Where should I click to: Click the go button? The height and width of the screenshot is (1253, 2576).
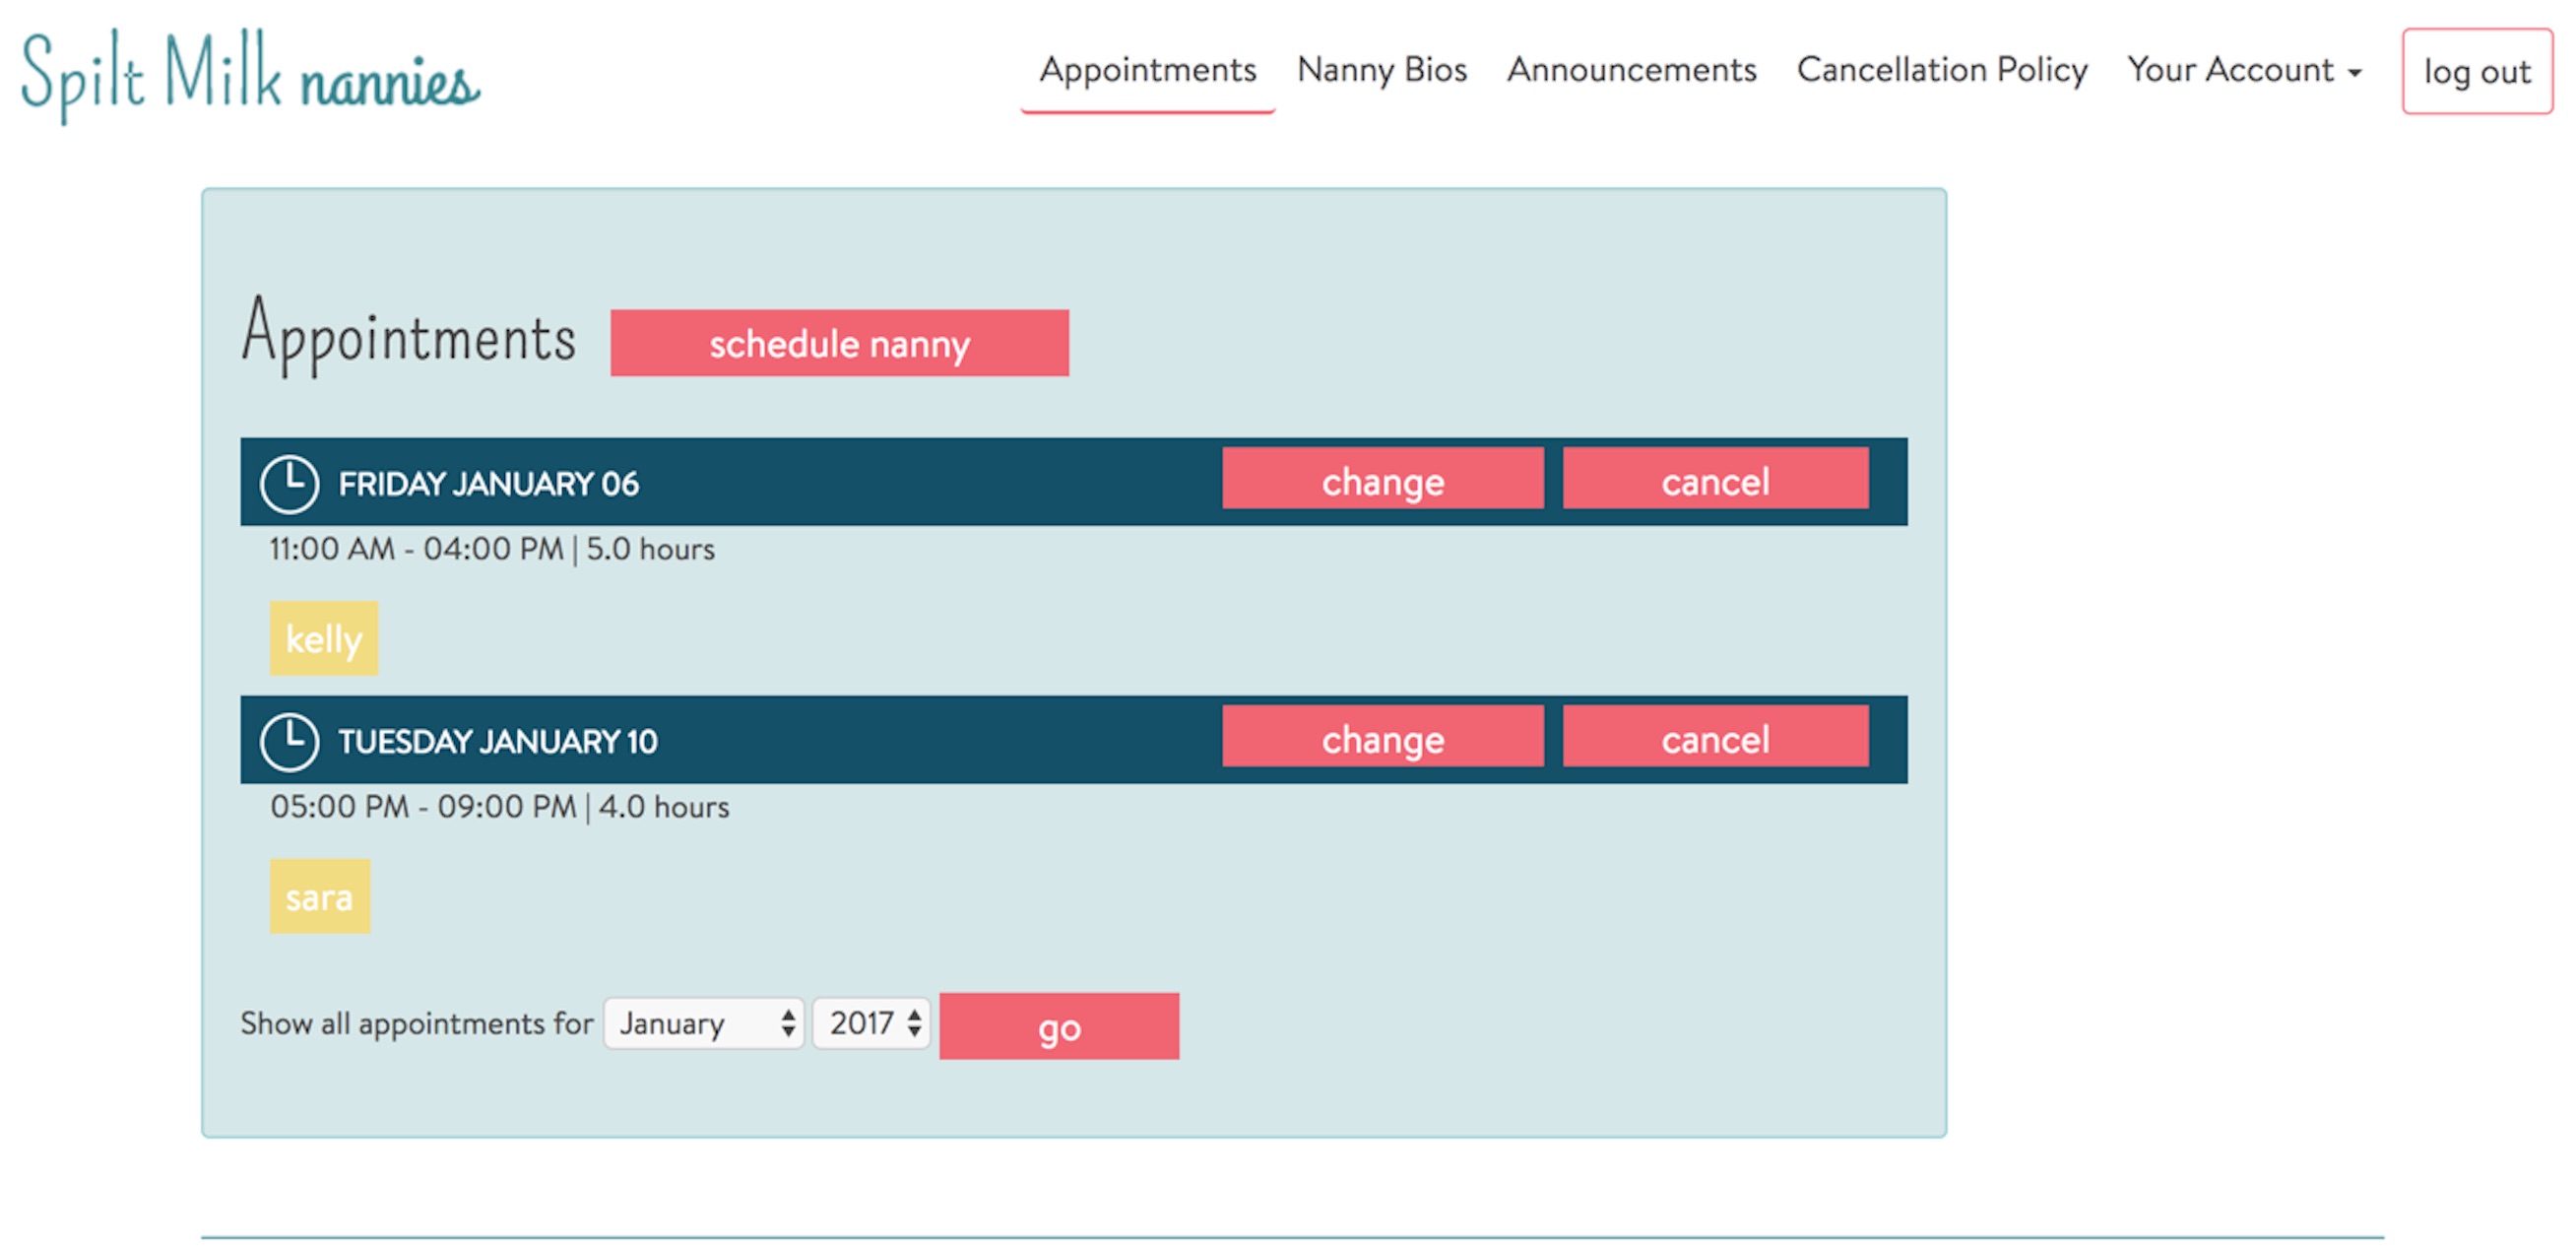(x=1059, y=1026)
